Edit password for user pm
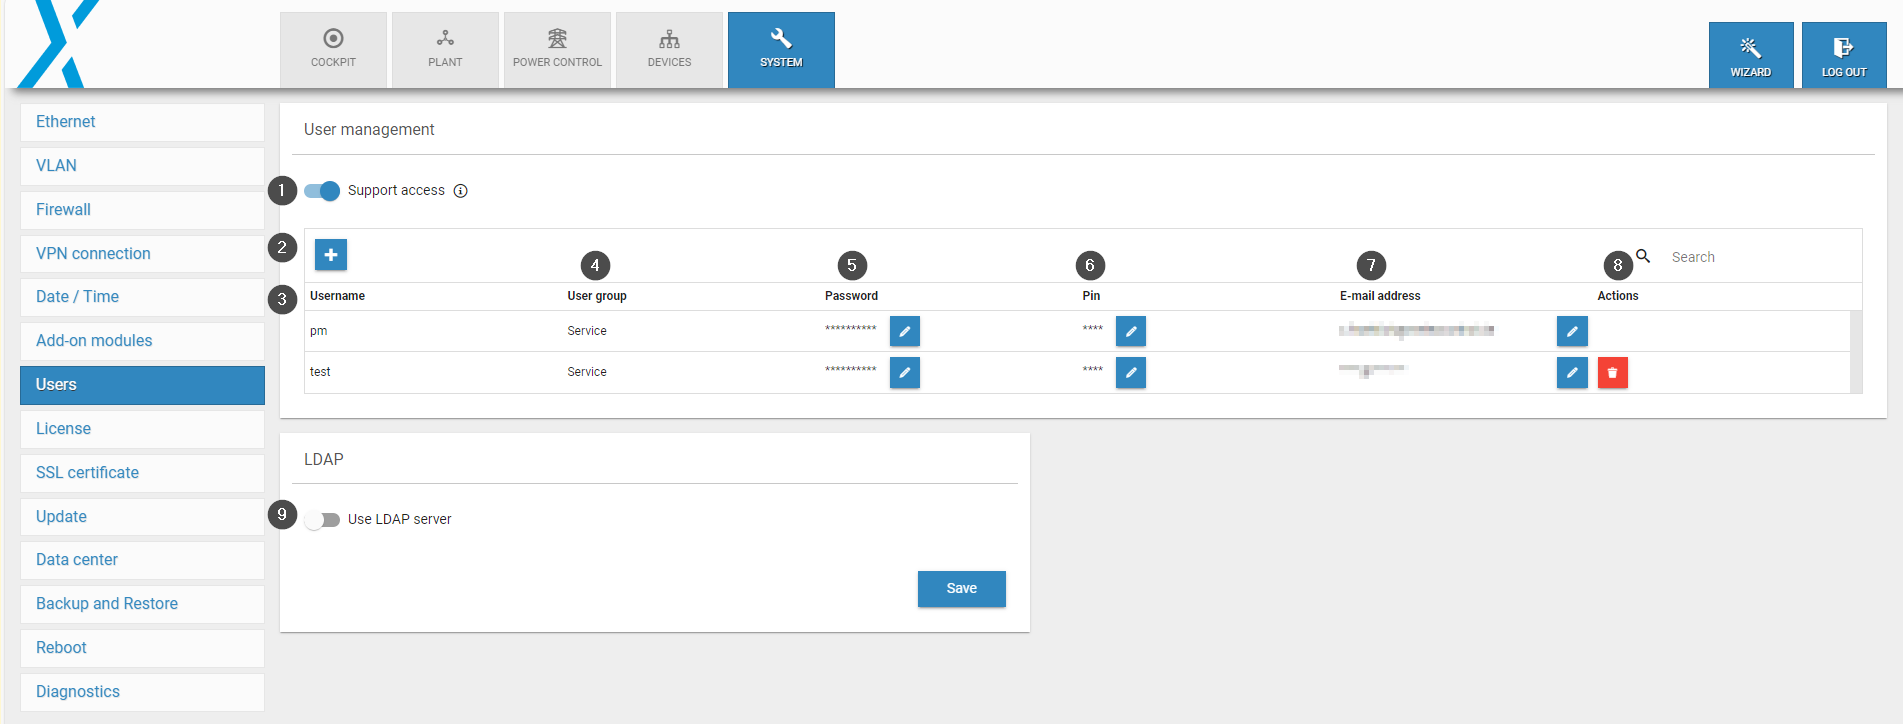This screenshot has width=1903, height=724. click(x=904, y=331)
